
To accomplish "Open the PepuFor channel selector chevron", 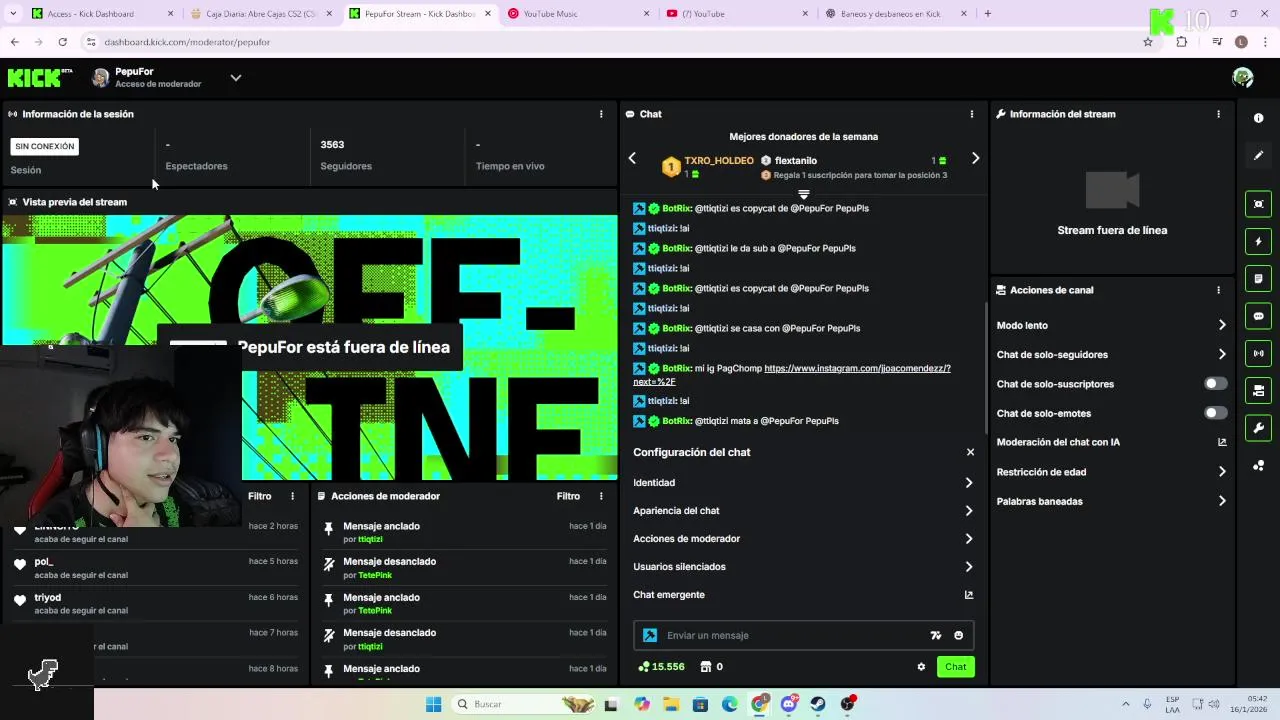I will tap(236, 77).
